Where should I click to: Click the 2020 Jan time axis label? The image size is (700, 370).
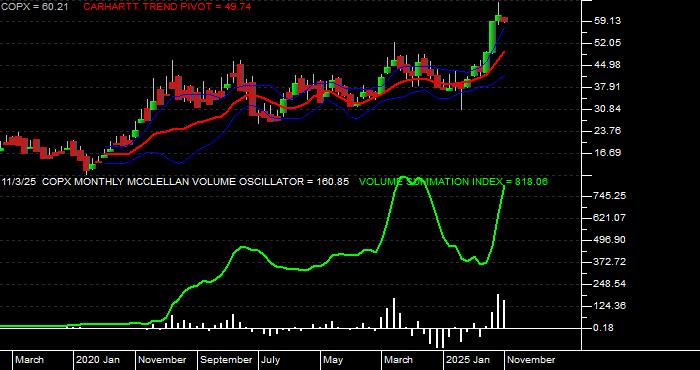pos(98,360)
